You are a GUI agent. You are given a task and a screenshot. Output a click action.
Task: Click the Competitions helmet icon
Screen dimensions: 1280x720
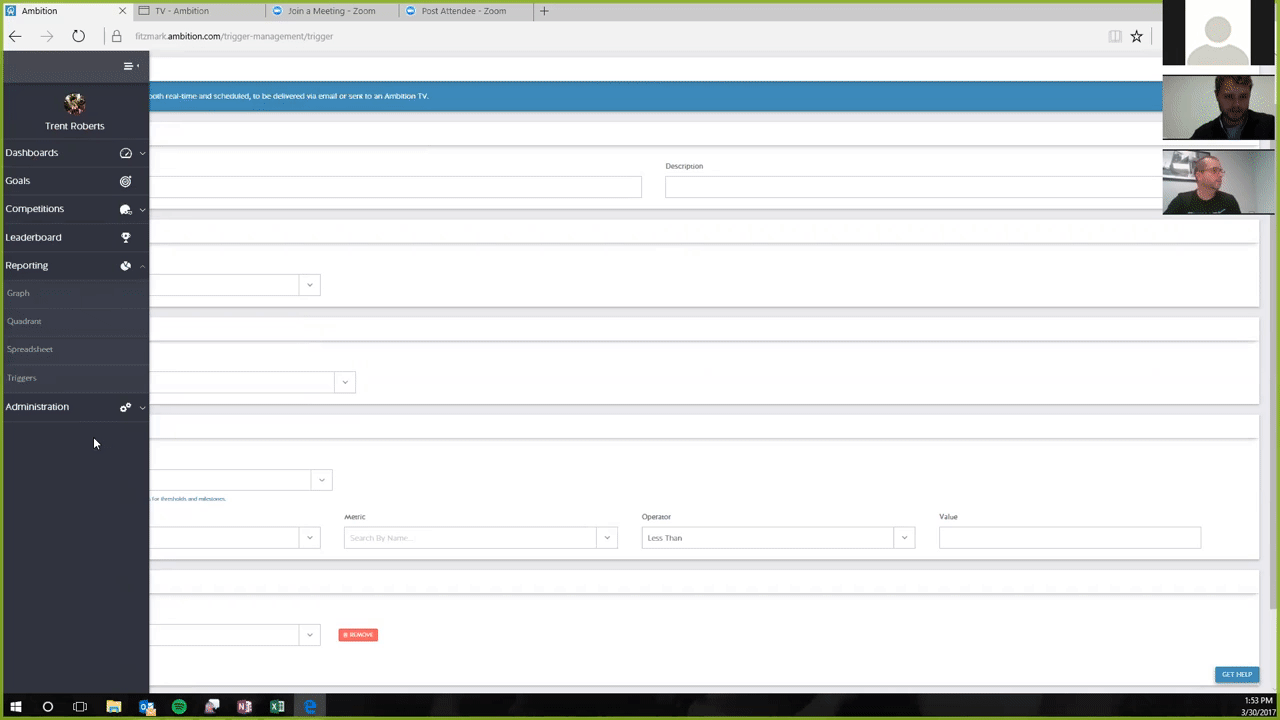126,209
